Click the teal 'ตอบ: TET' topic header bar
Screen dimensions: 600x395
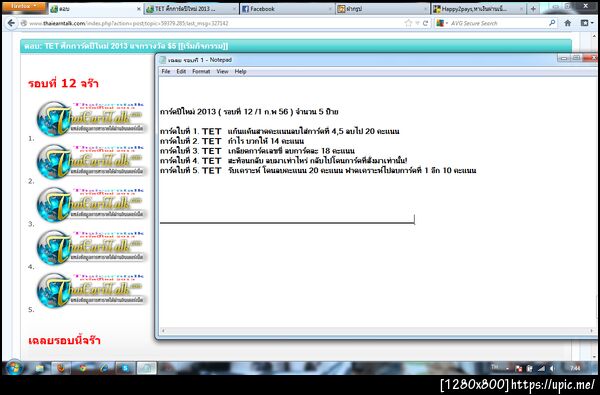click(x=296, y=46)
